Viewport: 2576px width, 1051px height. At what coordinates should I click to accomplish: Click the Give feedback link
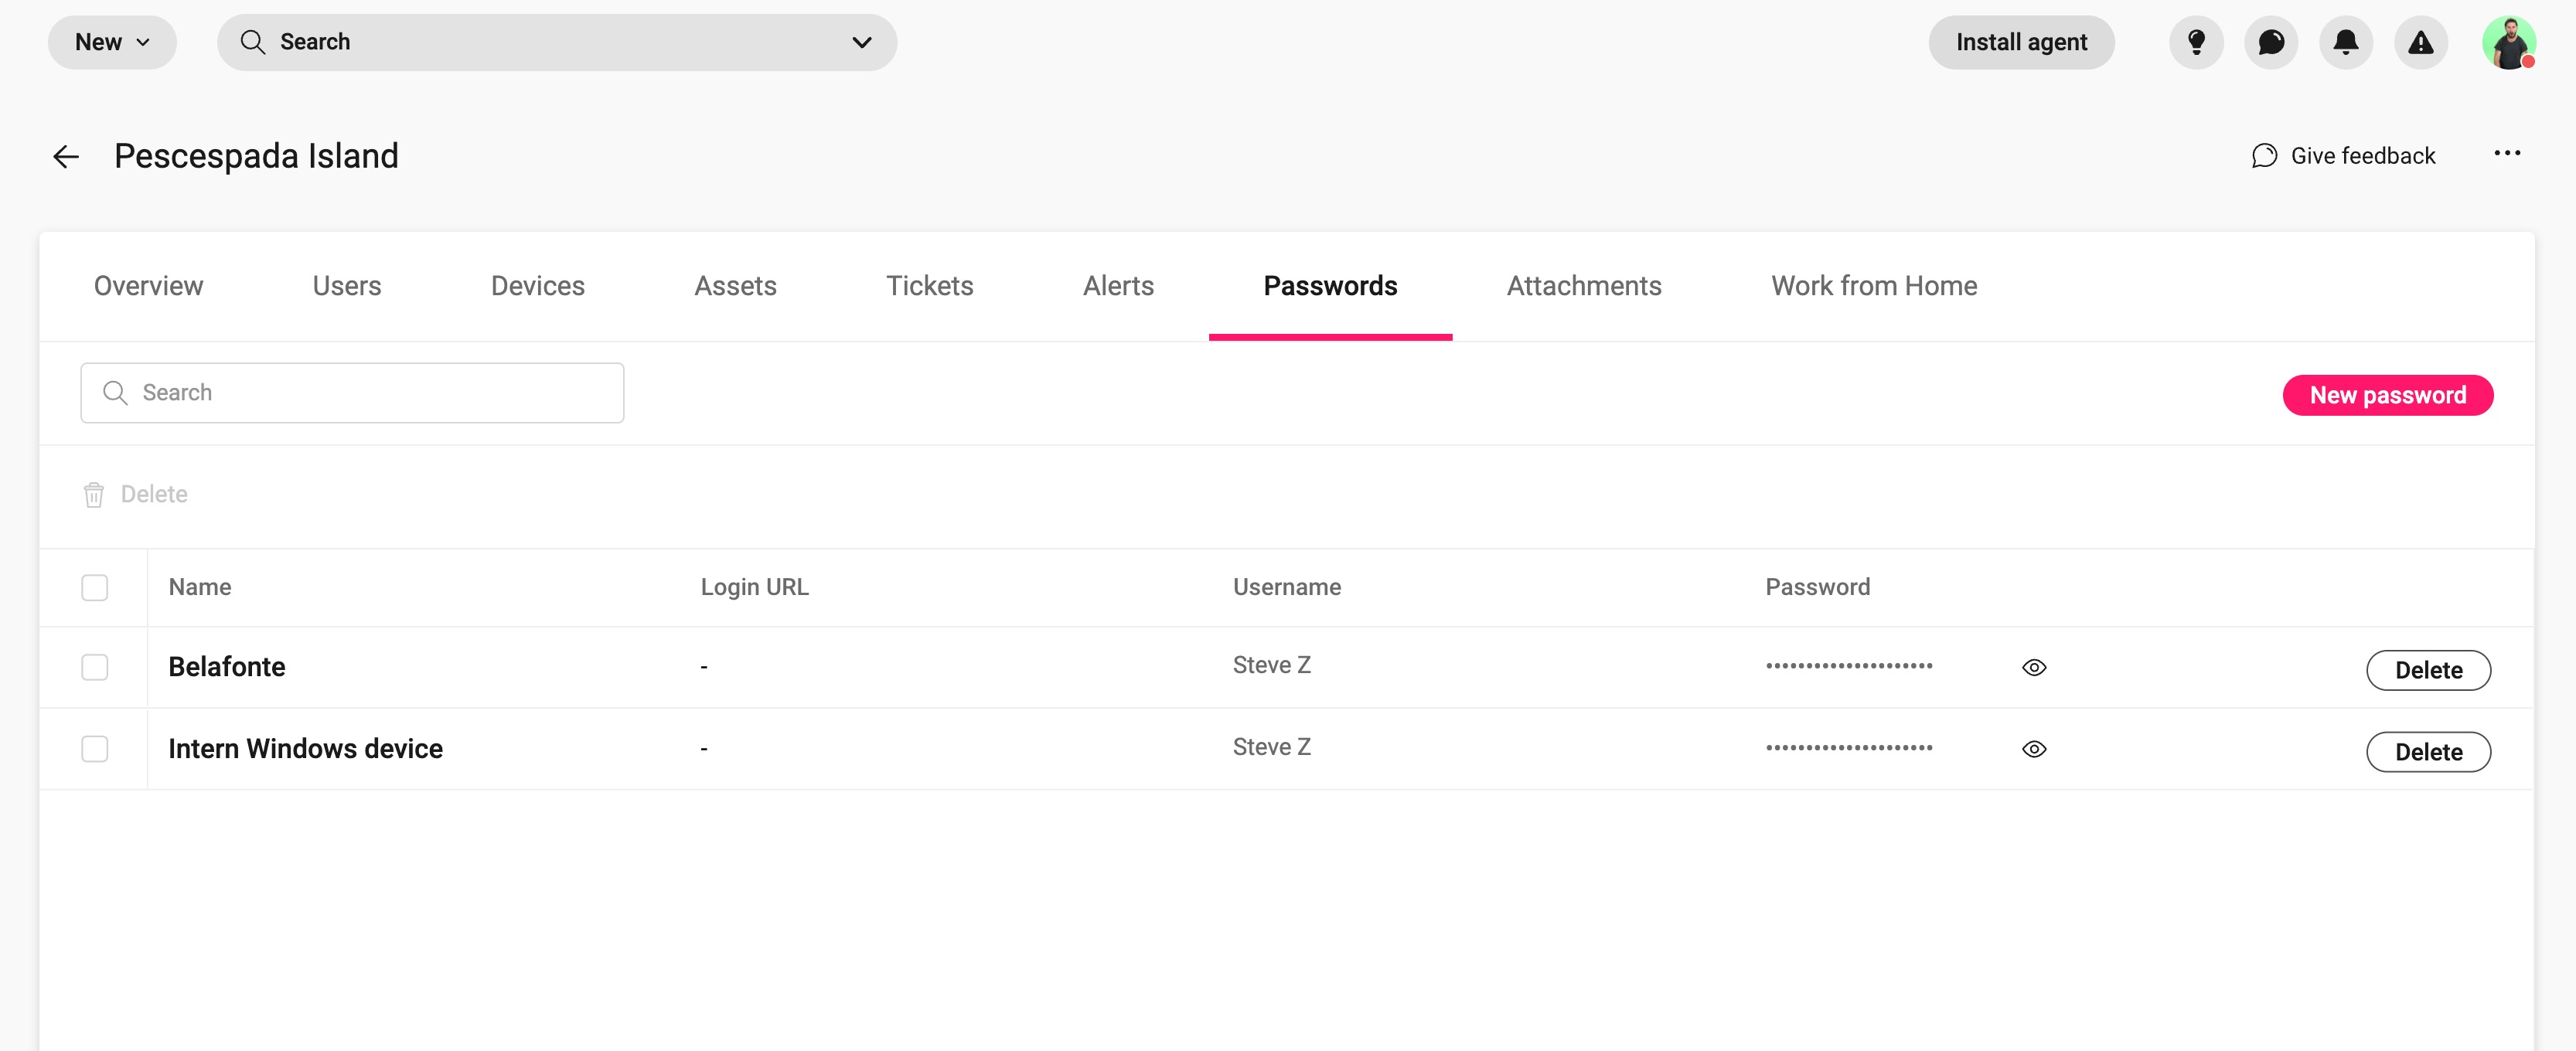pos(2343,156)
